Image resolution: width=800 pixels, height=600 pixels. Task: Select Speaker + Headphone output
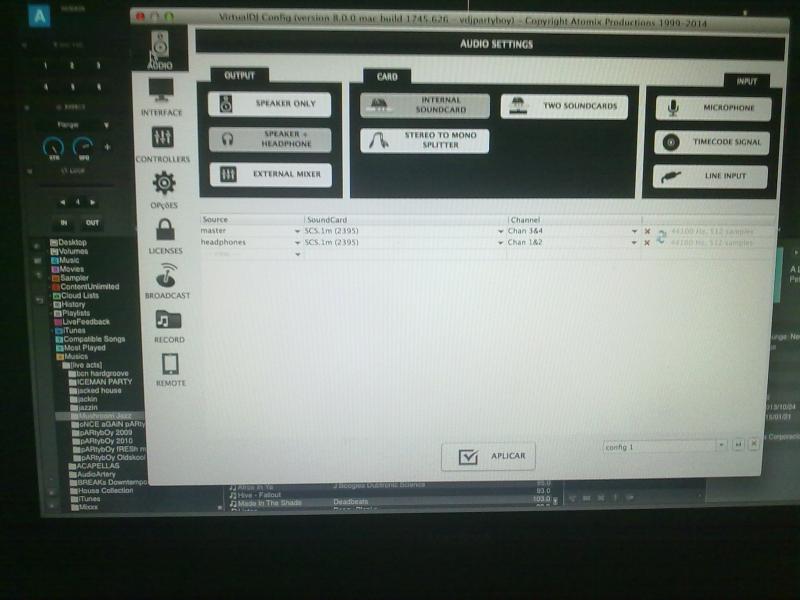pos(270,139)
